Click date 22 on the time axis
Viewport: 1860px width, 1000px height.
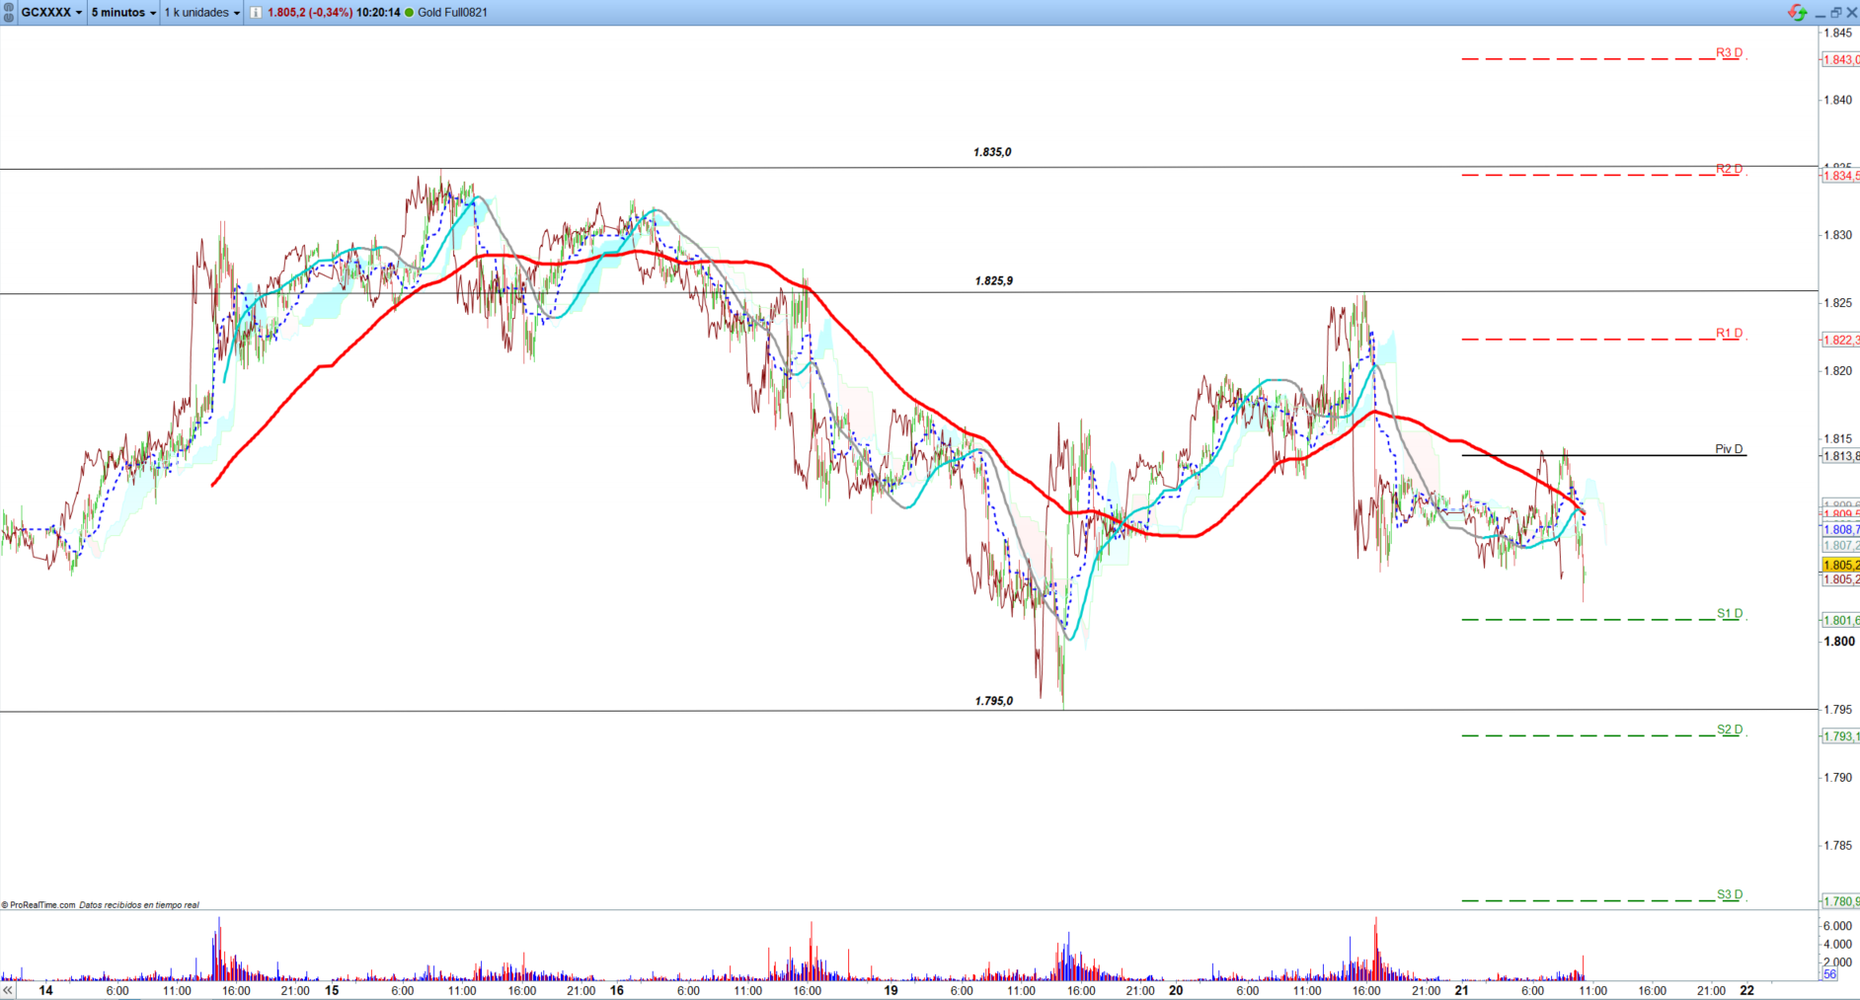[1747, 991]
